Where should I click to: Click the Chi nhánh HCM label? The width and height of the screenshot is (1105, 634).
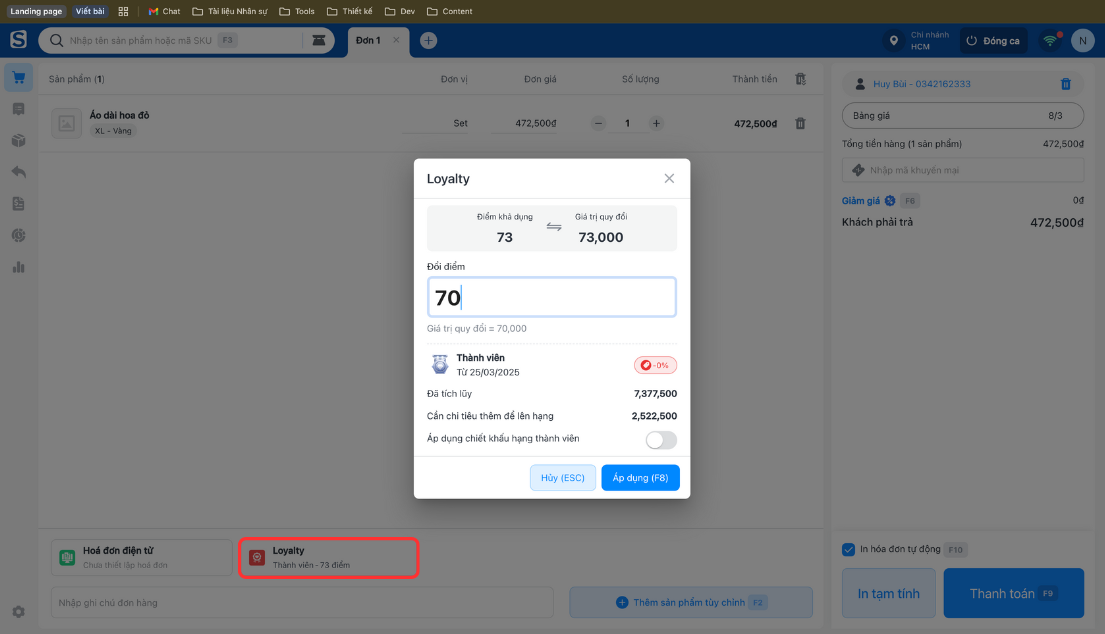[930, 40]
